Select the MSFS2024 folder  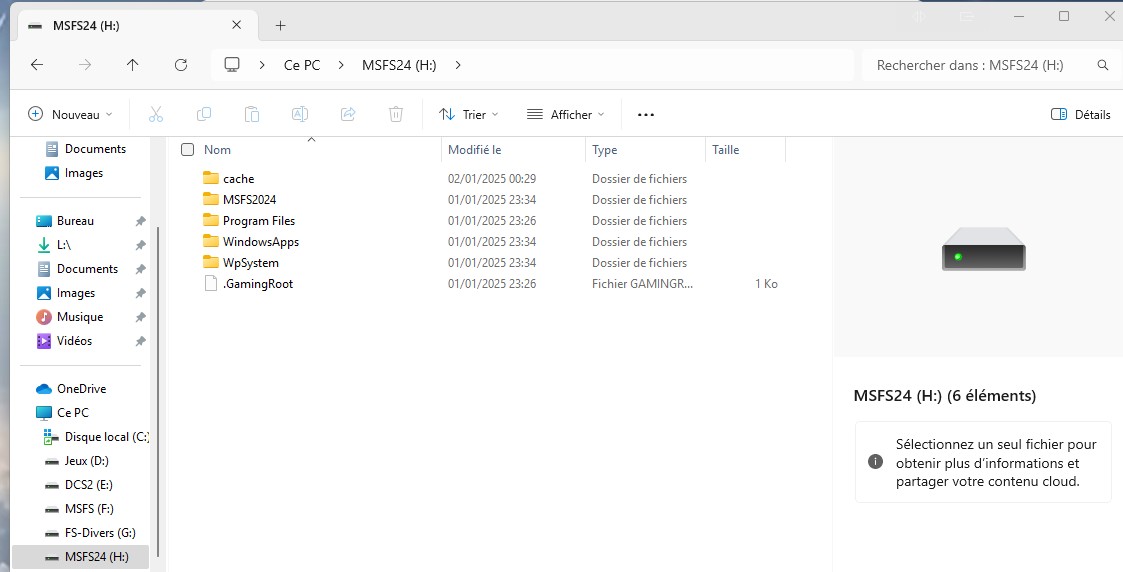[x=249, y=200]
